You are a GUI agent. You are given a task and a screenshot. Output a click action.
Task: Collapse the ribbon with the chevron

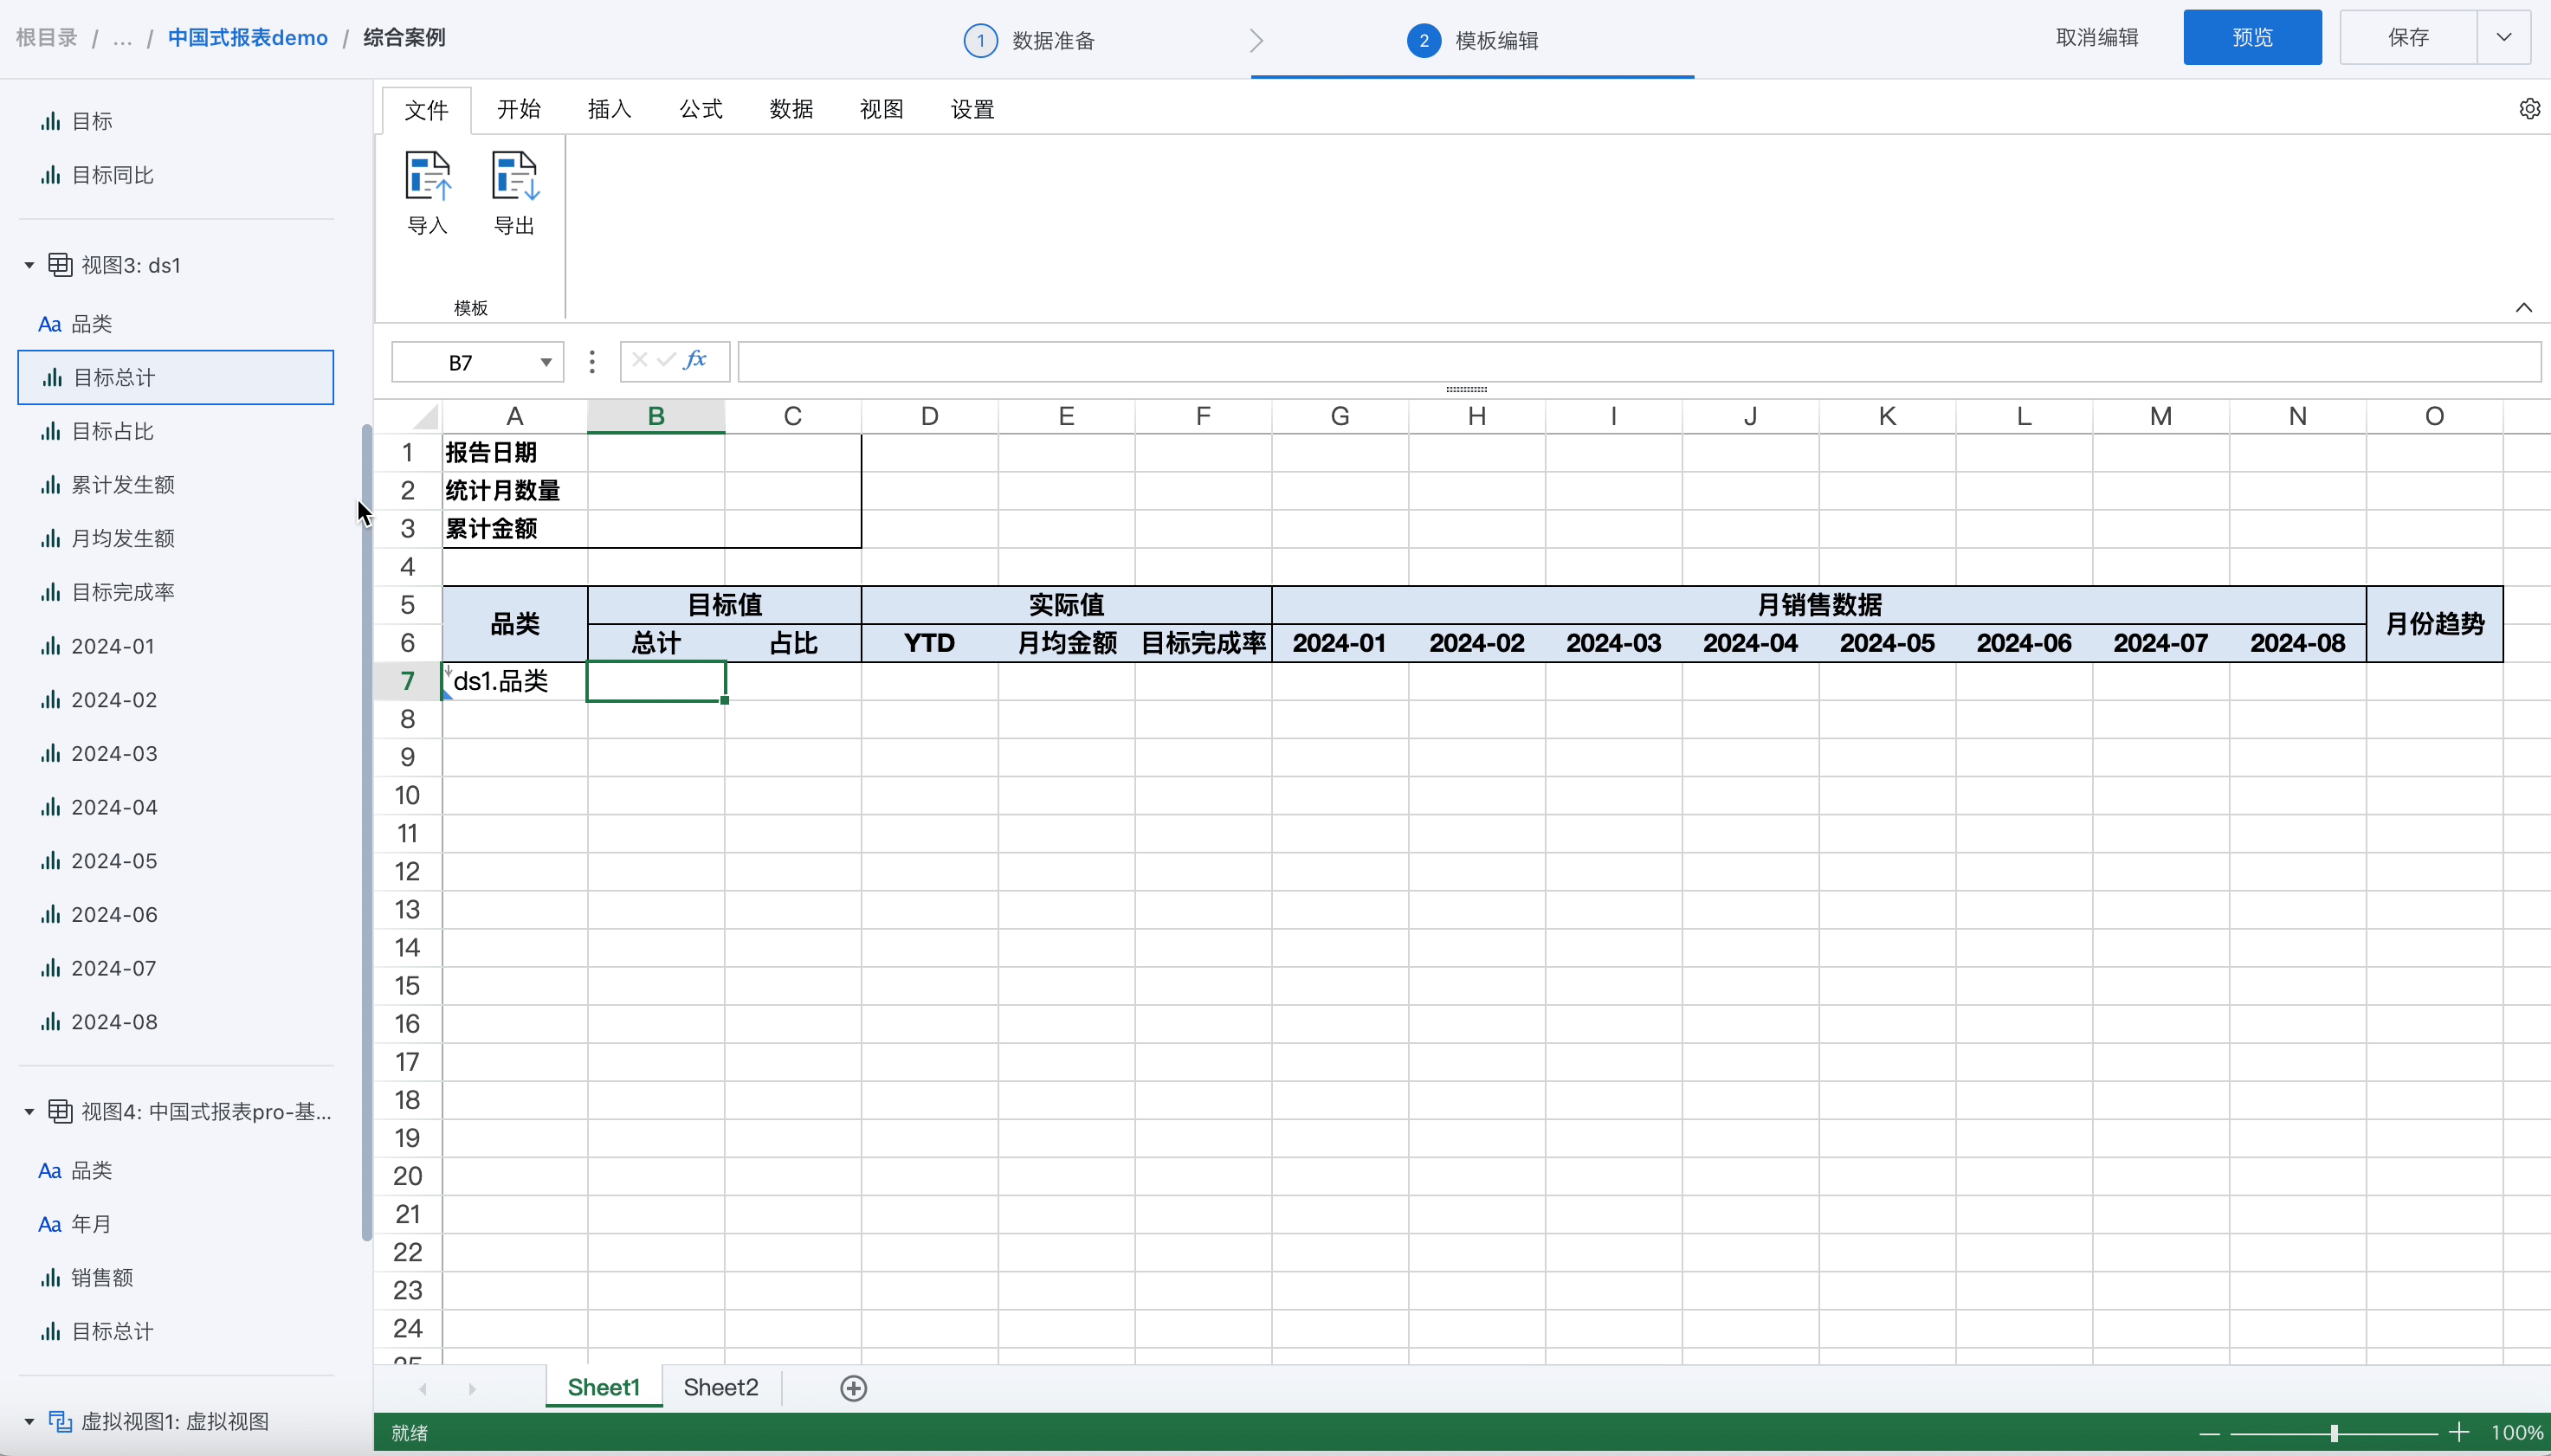pyautogui.click(x=2524, y=308)
